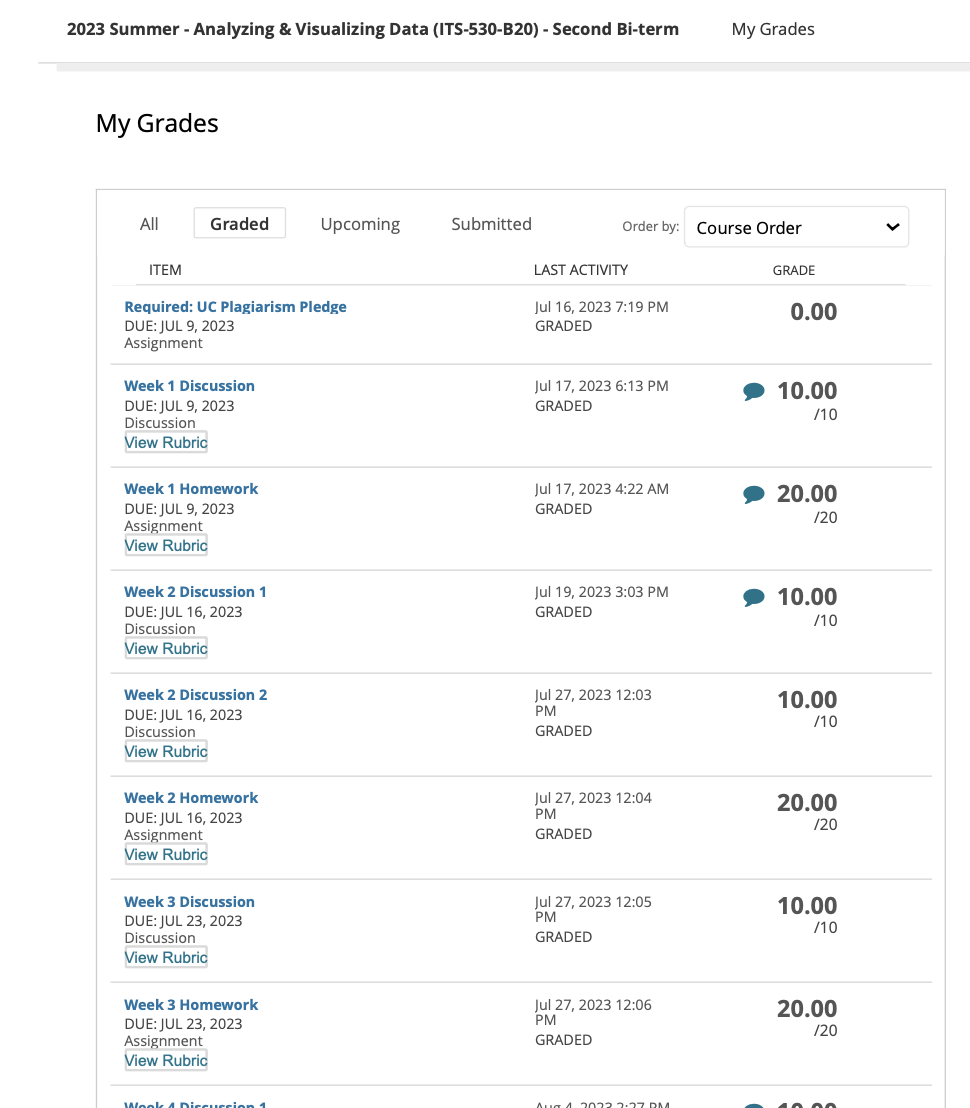Expand the Order by Course Order dropdown

(796, 228)
